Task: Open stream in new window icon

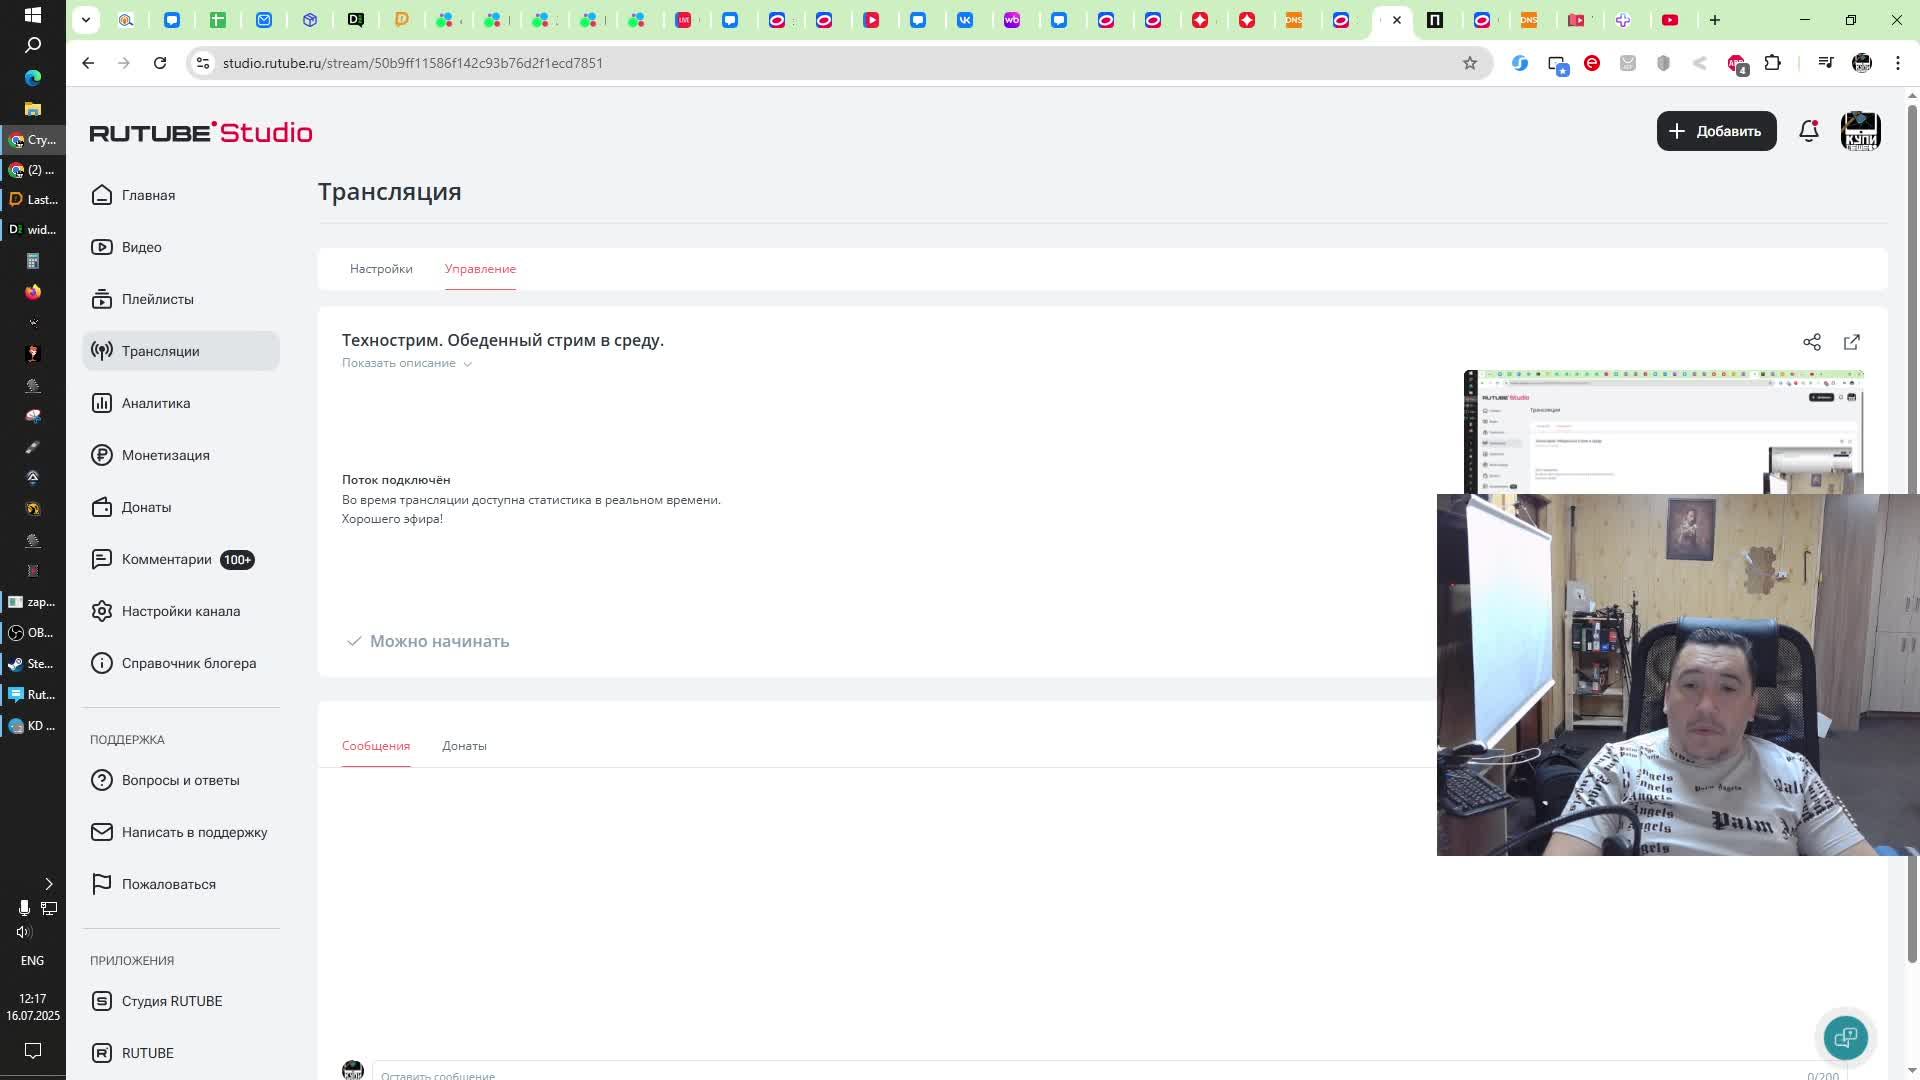Action: (x=1851, y=342)
